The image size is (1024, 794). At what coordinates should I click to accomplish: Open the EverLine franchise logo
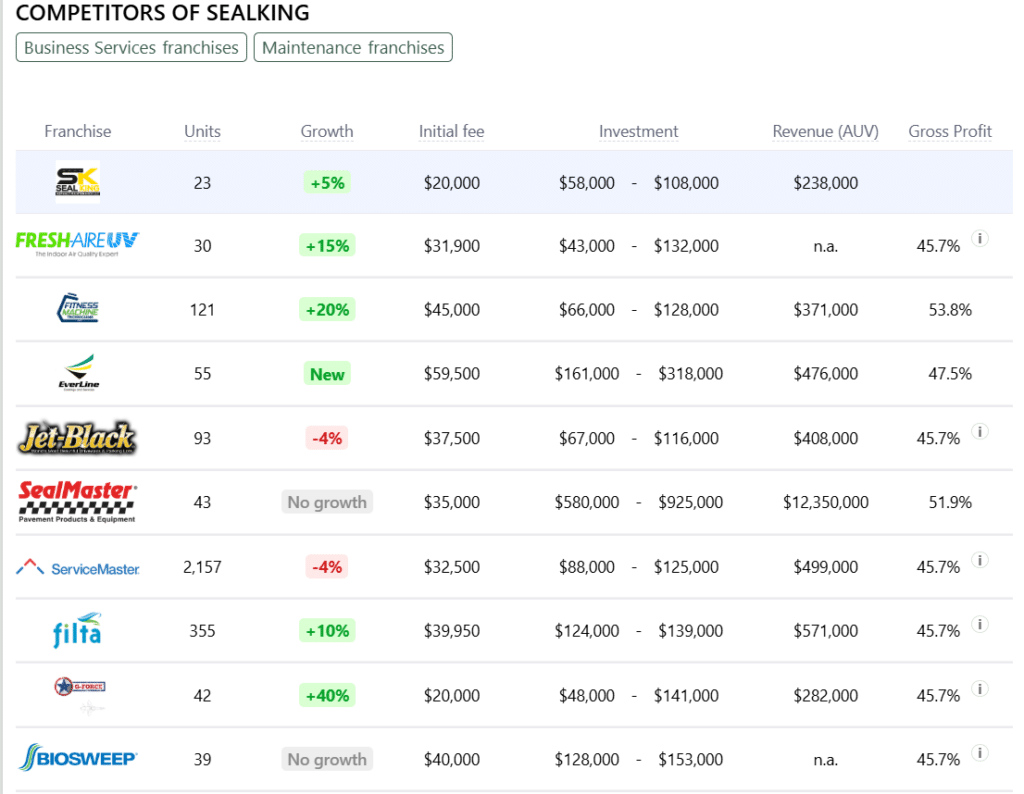[x=78, y=372]
